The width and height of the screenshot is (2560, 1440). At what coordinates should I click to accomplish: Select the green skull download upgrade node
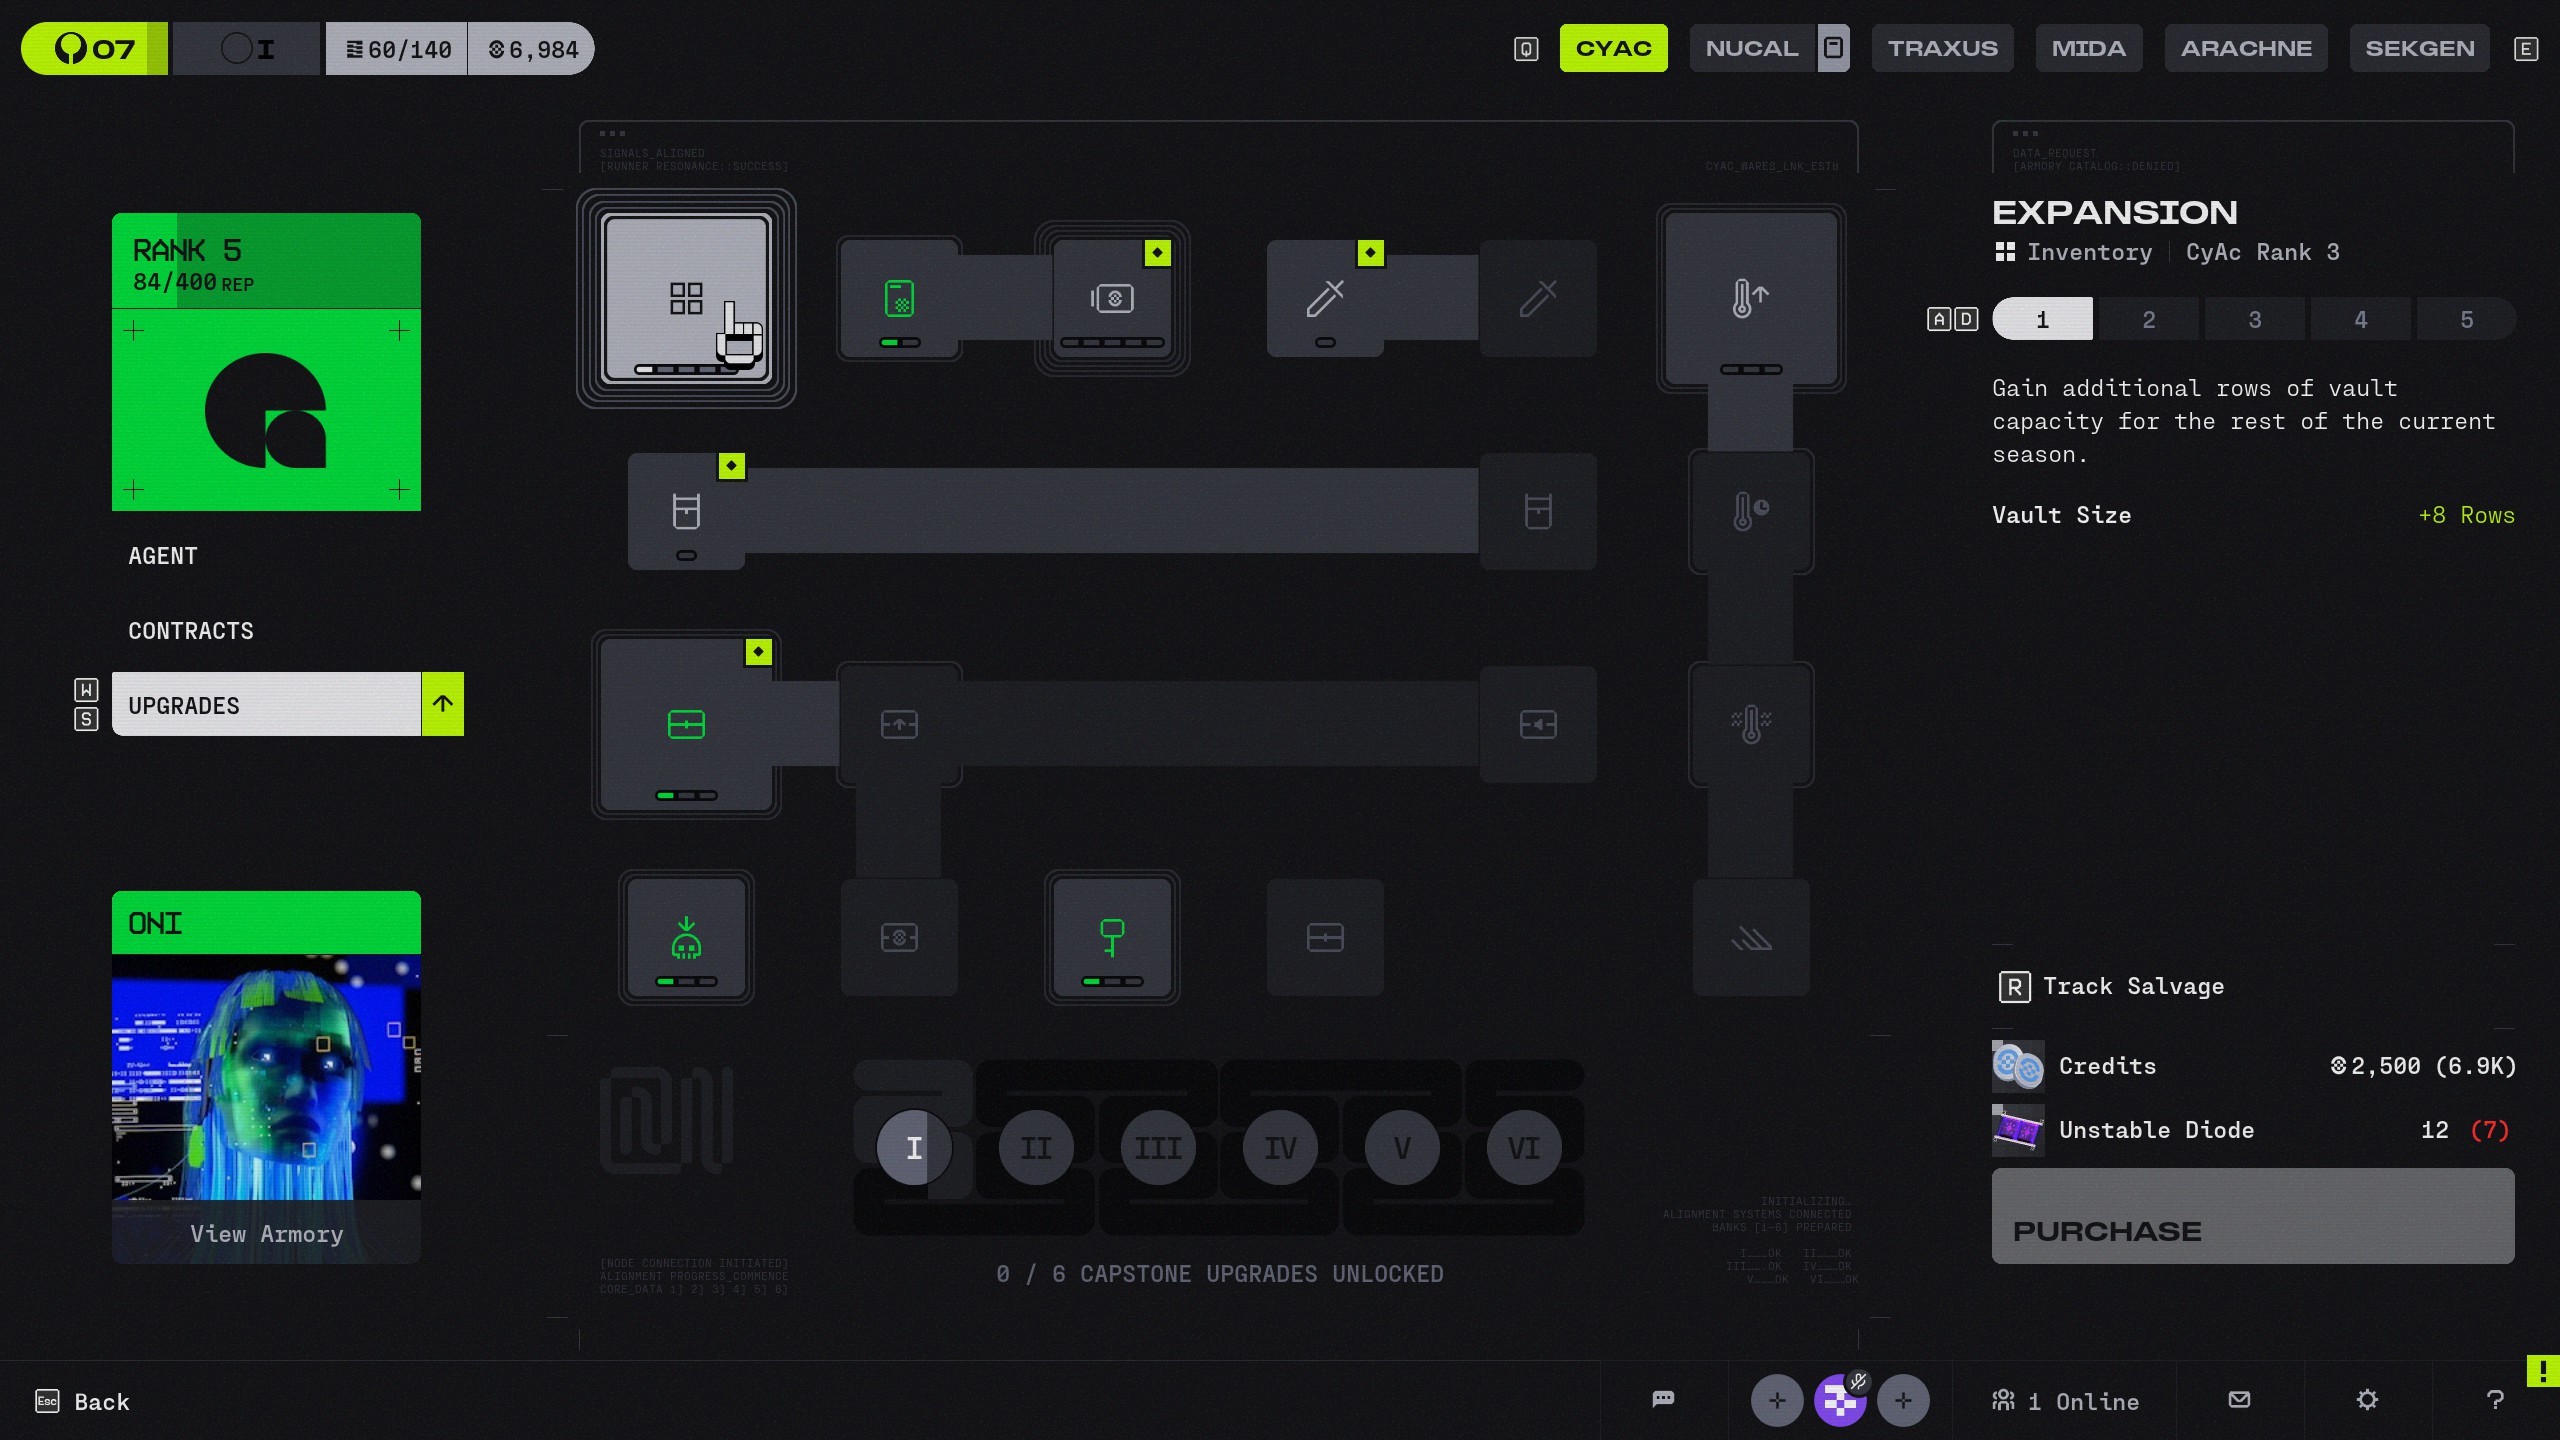[686, 938]
